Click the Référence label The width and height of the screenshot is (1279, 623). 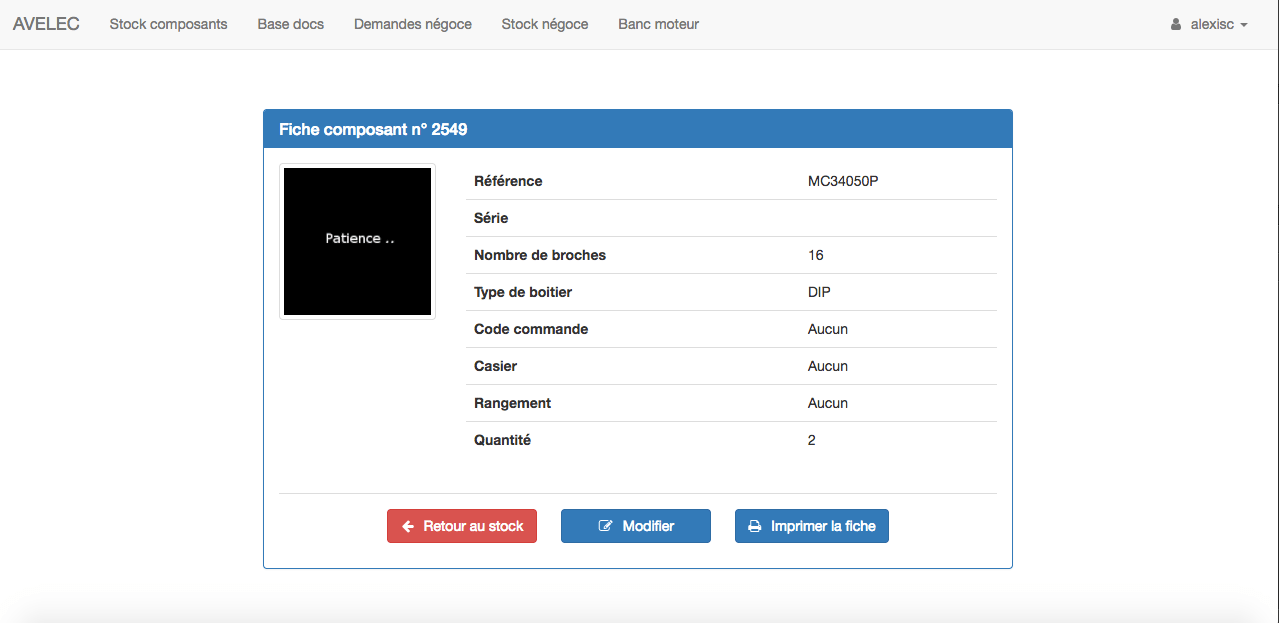(508, 181)
